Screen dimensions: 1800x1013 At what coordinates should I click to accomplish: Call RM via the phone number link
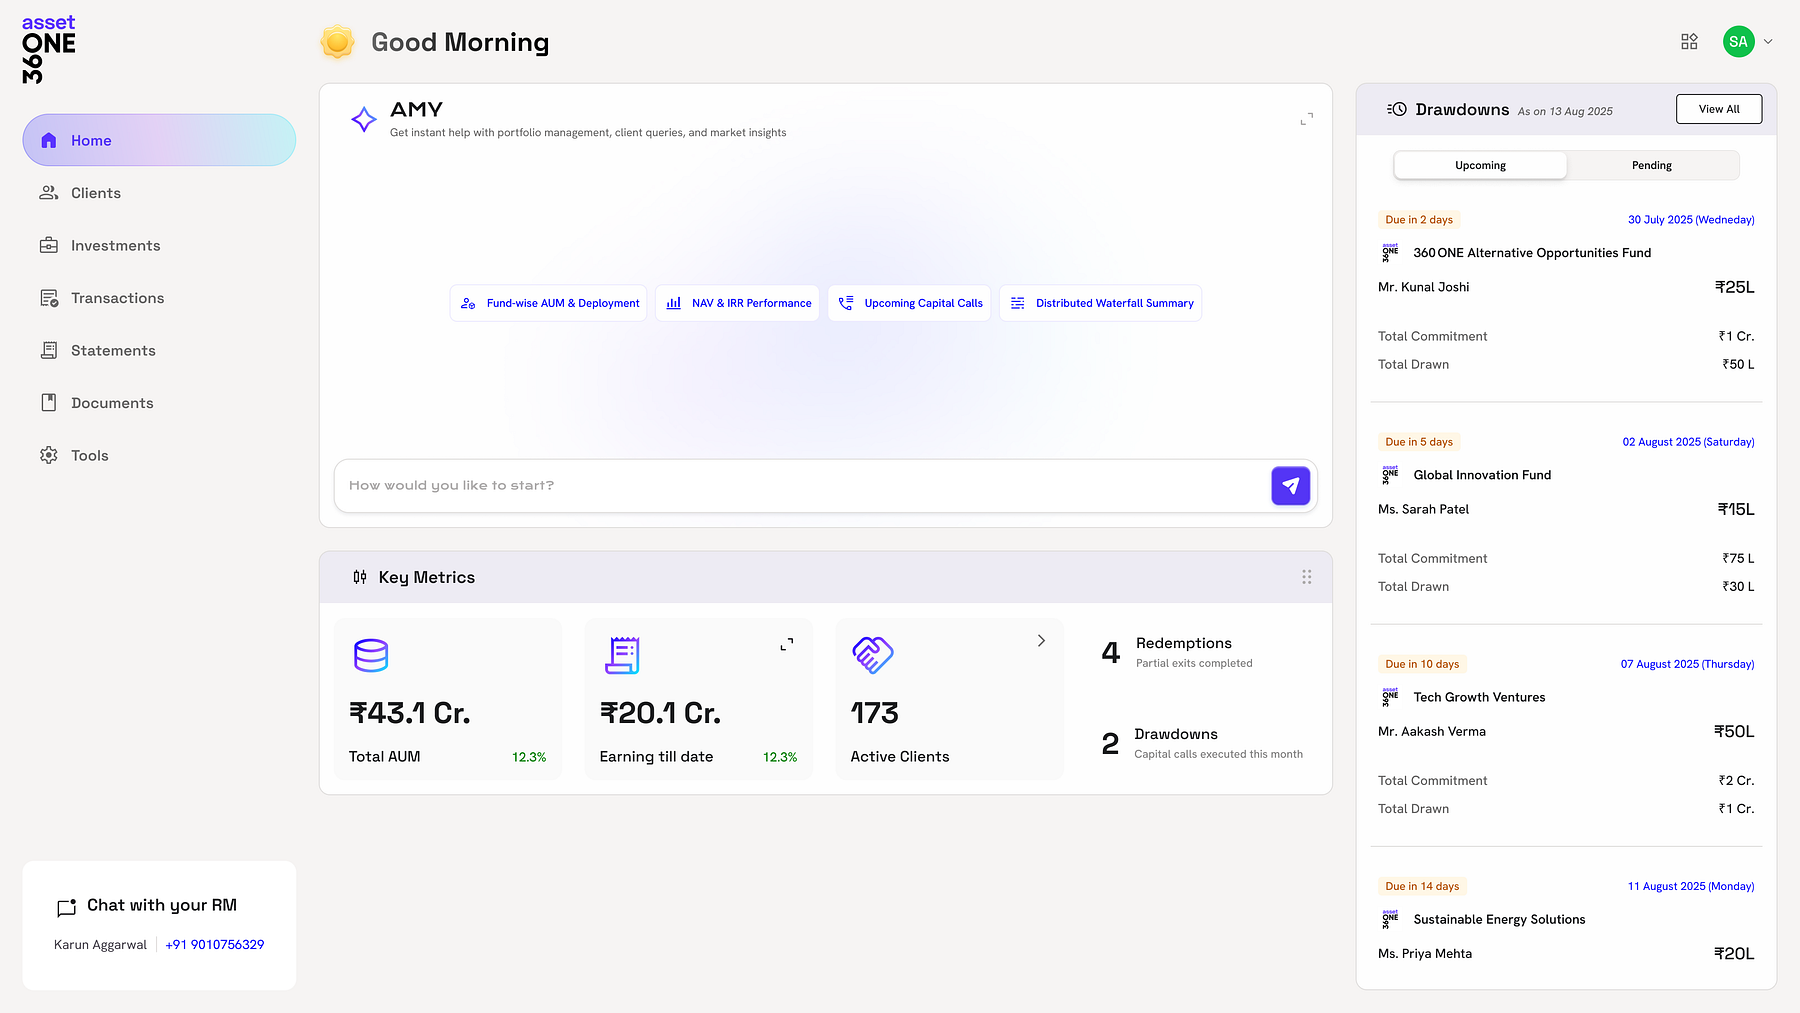214,944
